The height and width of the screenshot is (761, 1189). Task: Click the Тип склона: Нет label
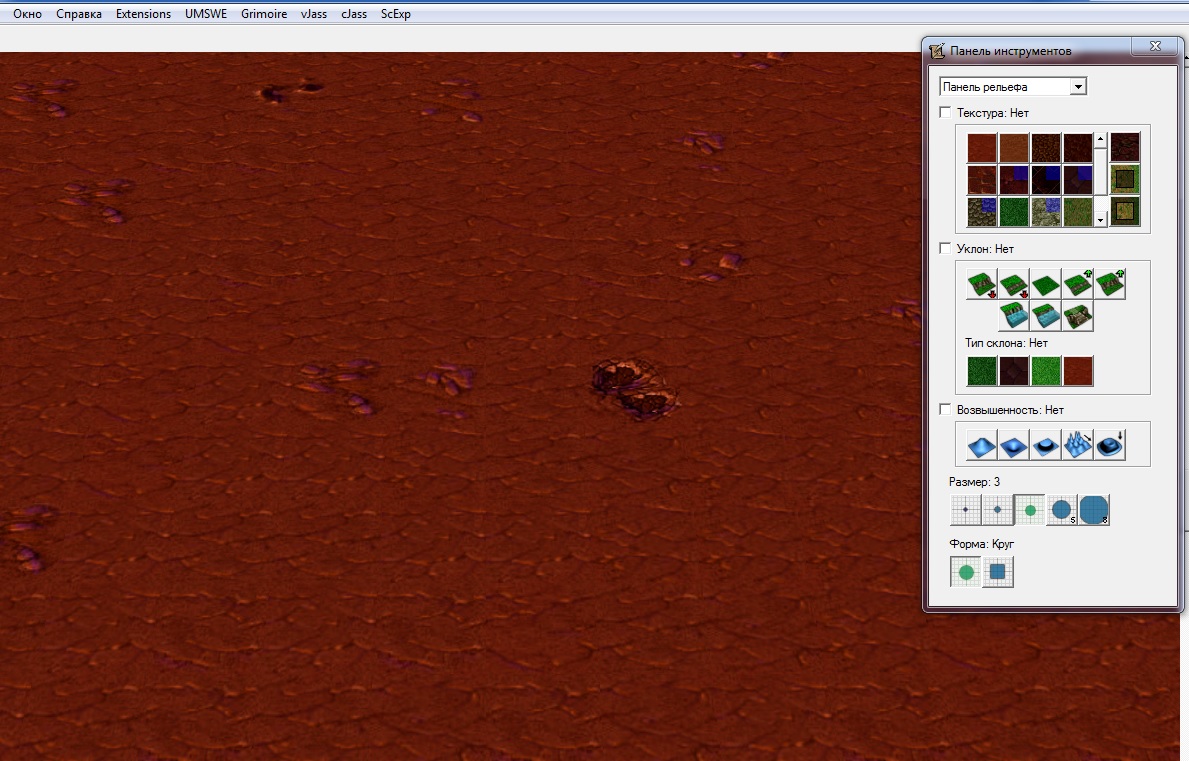(1006, 343)
